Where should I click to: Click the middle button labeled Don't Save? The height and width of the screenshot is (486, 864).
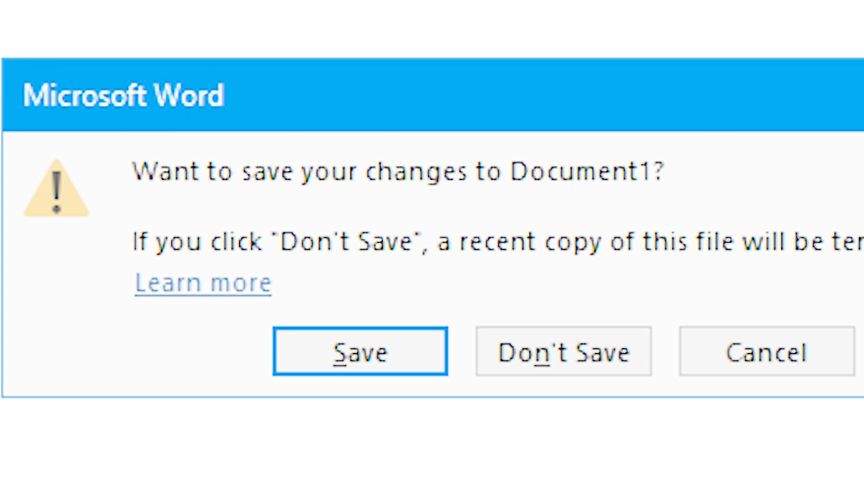(563, 352)
